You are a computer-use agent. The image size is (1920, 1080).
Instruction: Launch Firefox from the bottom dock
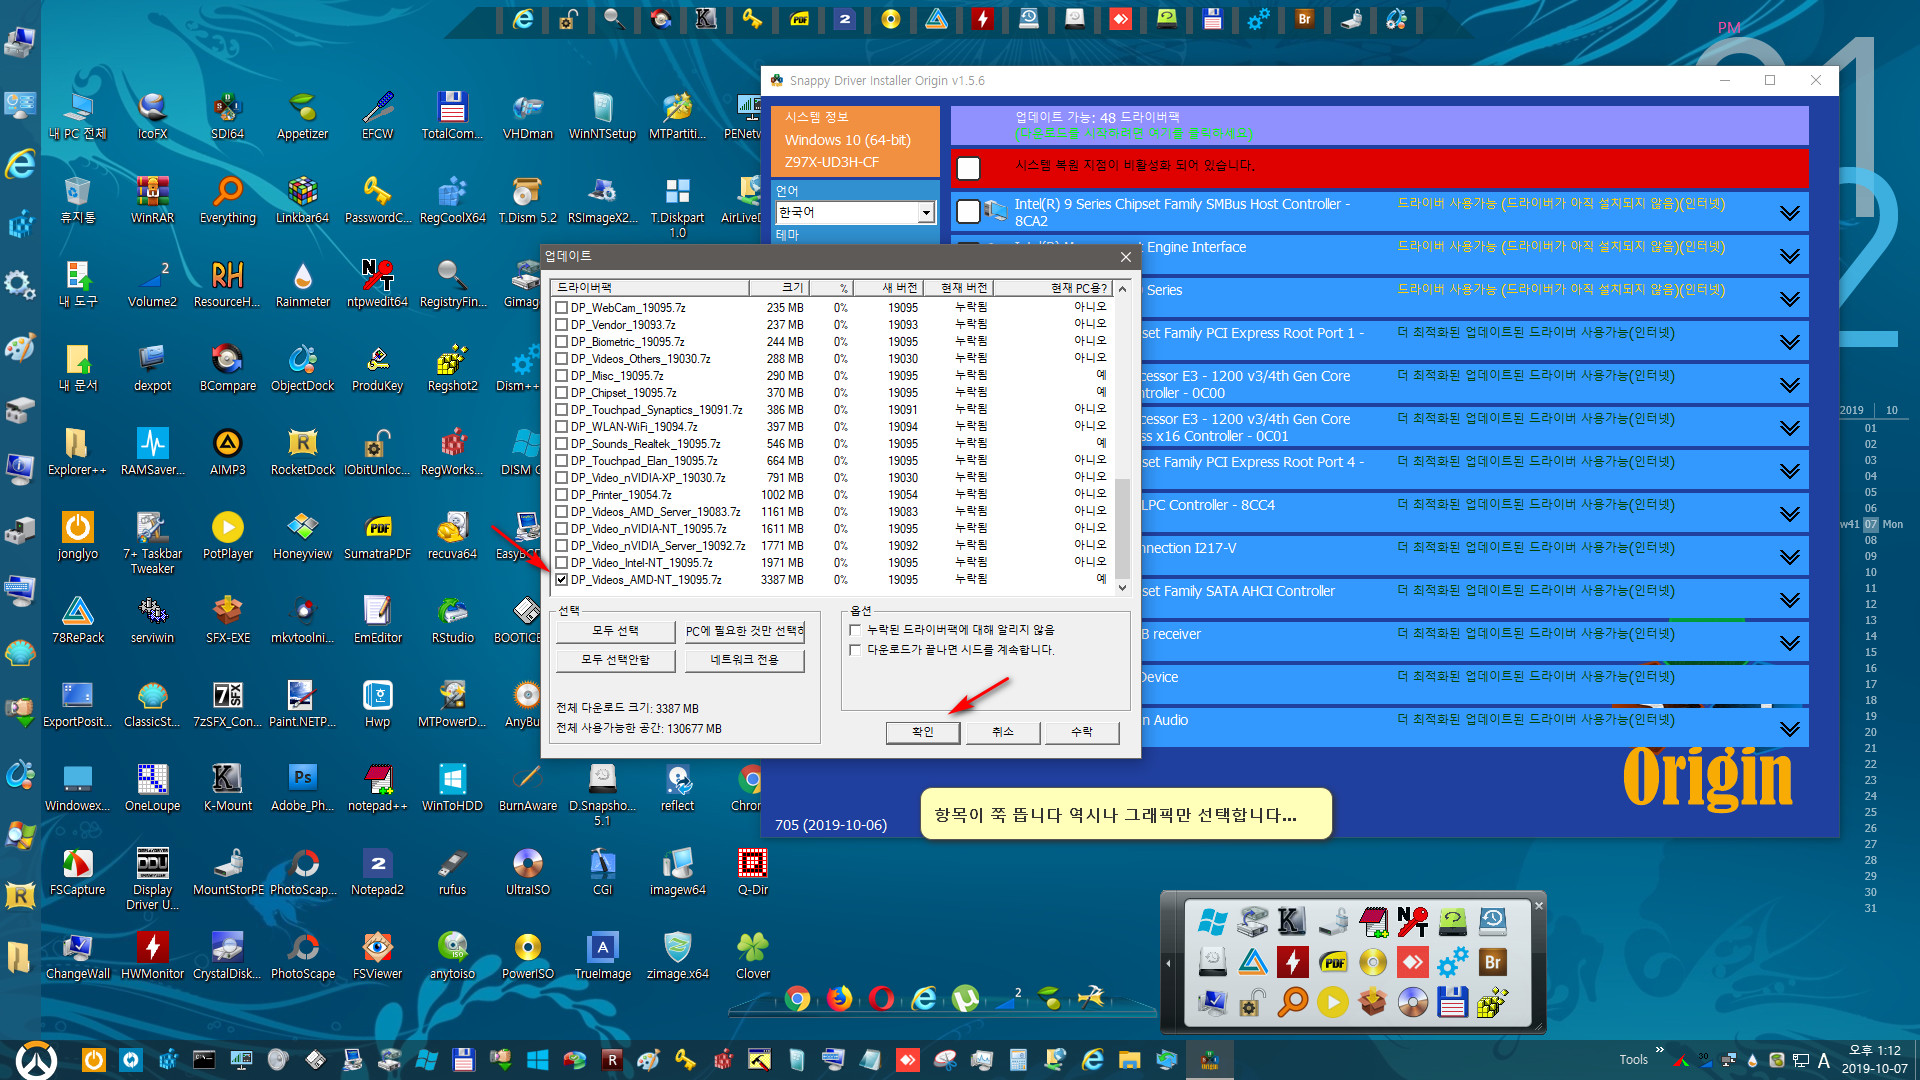(840, 998)
